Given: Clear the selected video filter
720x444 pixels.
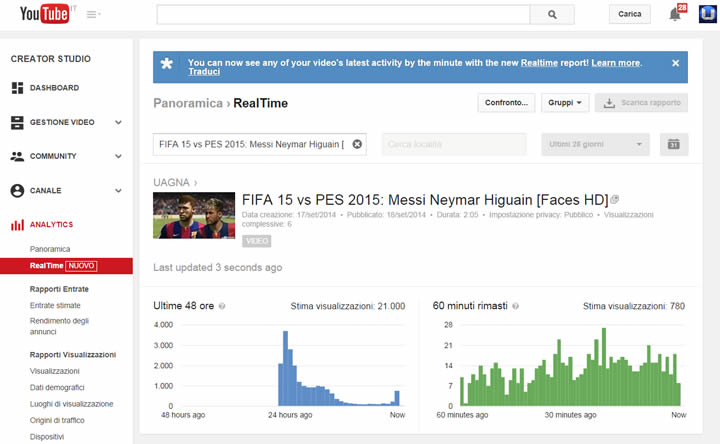Looking at the screenshot, I should point(357,144).
